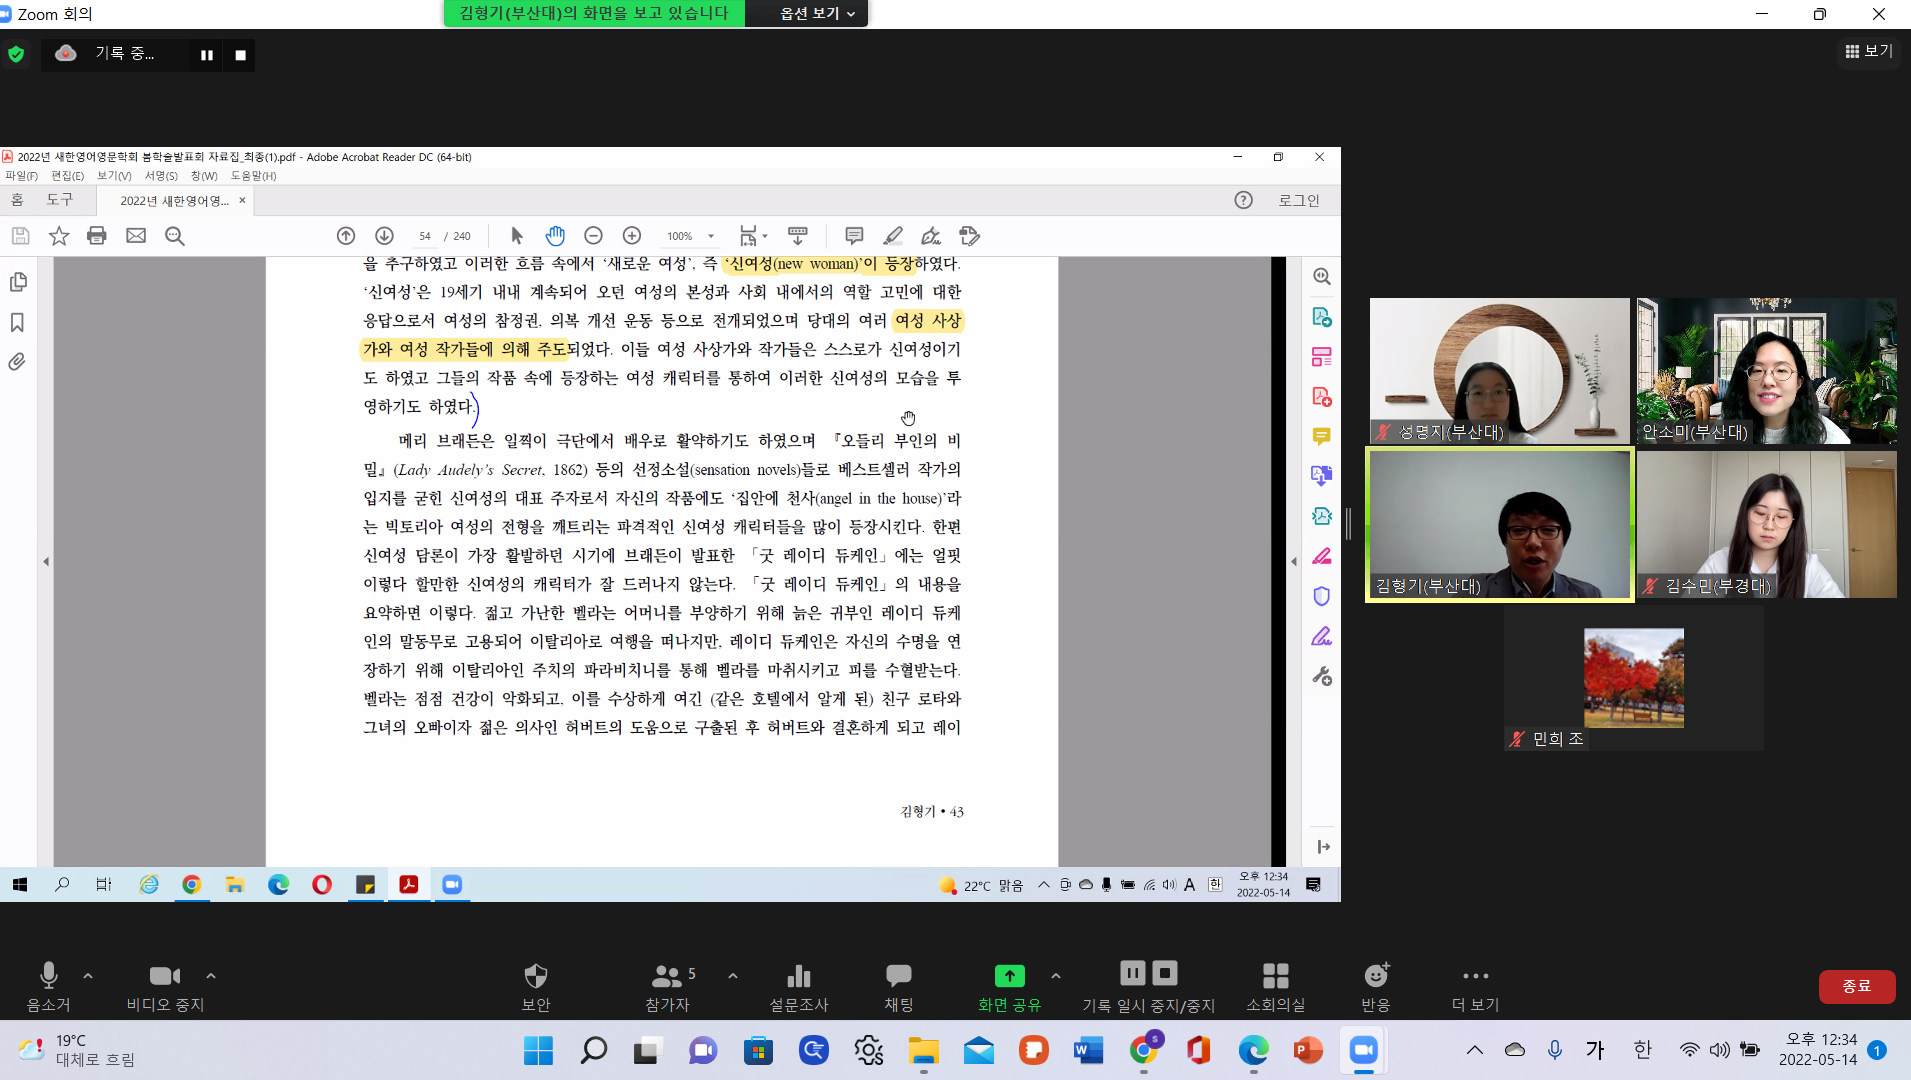Open Zoom reactions

pyautogui.click(x=1376, y=985)
